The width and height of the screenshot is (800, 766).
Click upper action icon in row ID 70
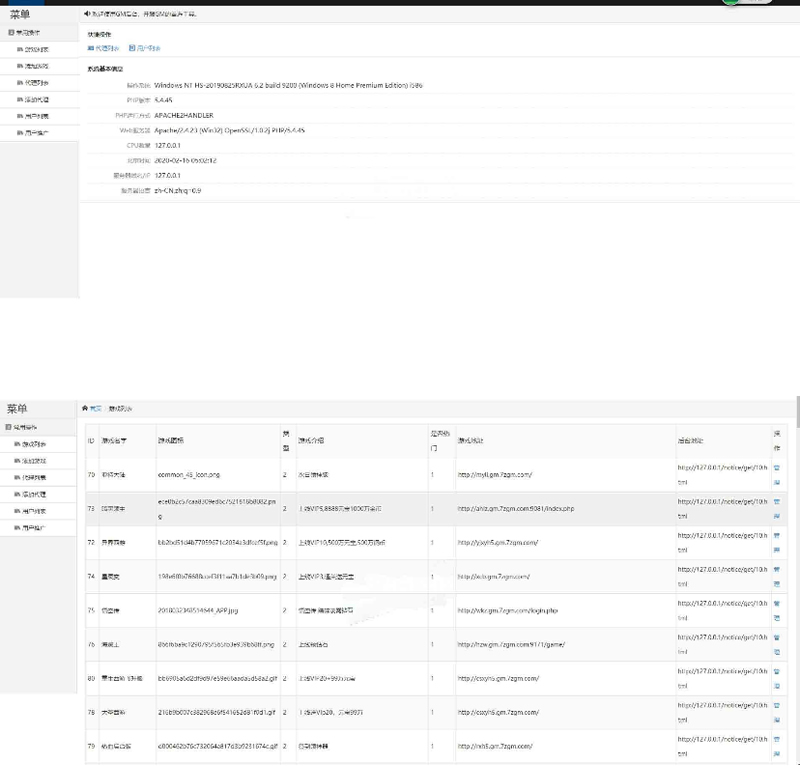pos(777,467)
